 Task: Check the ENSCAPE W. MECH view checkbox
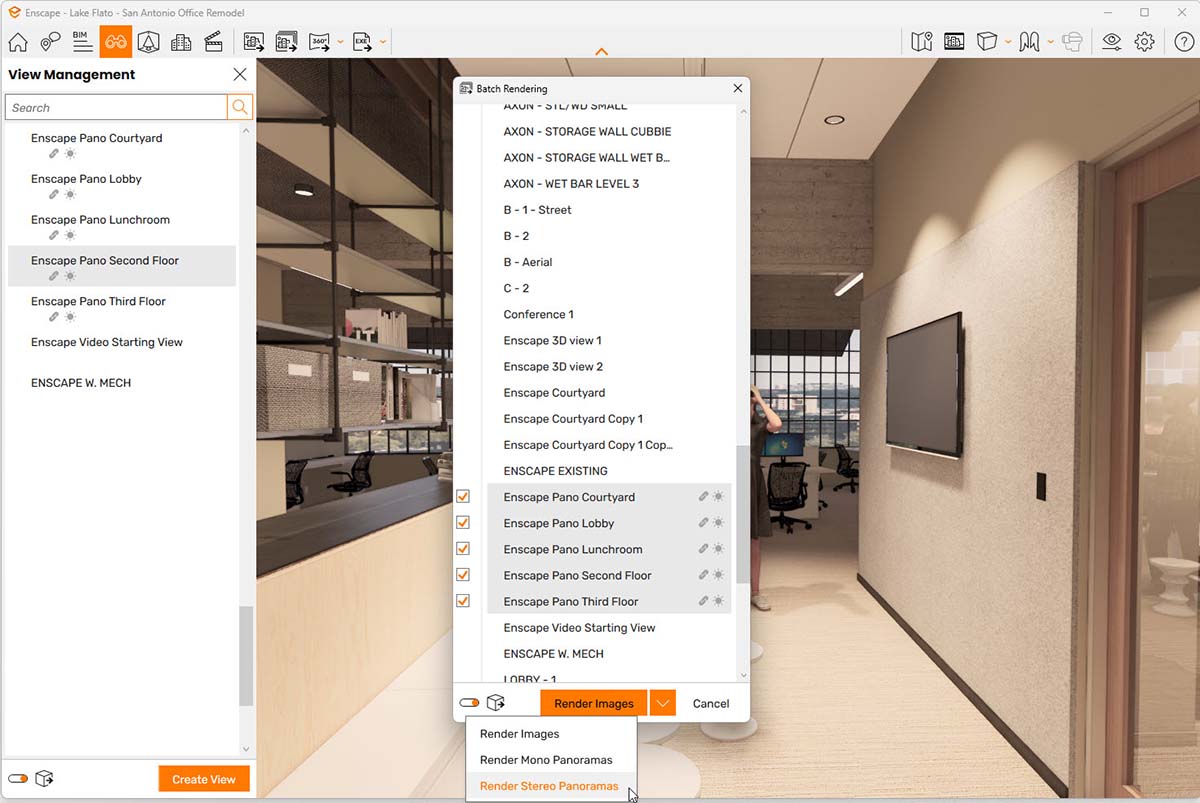(x=463, y=653)
